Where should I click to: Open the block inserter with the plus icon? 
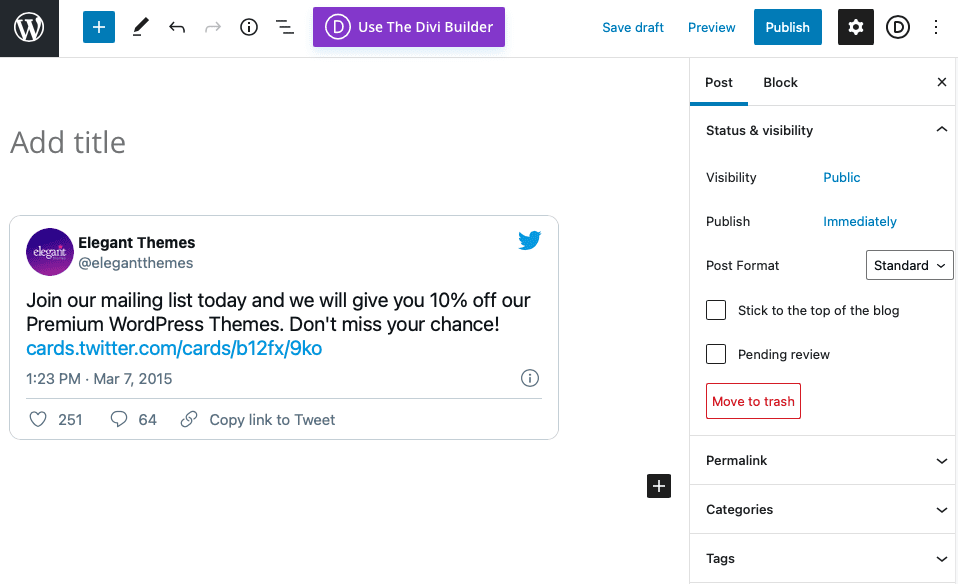tap(98, 27)
